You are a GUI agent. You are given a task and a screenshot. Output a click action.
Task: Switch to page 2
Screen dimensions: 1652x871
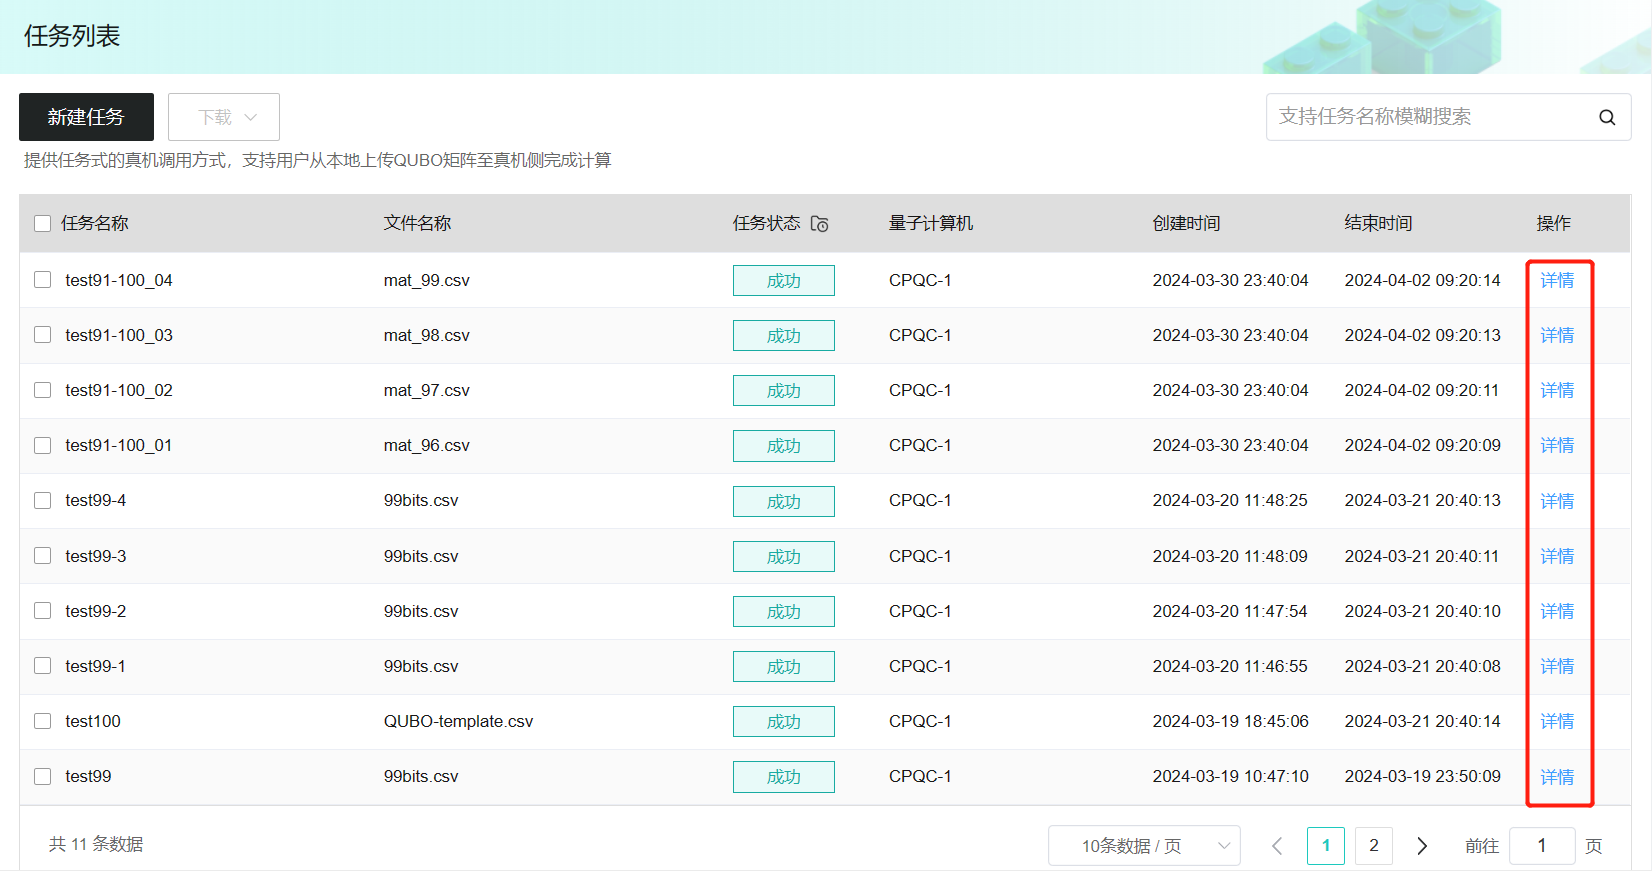click(x=1373, y=846)
